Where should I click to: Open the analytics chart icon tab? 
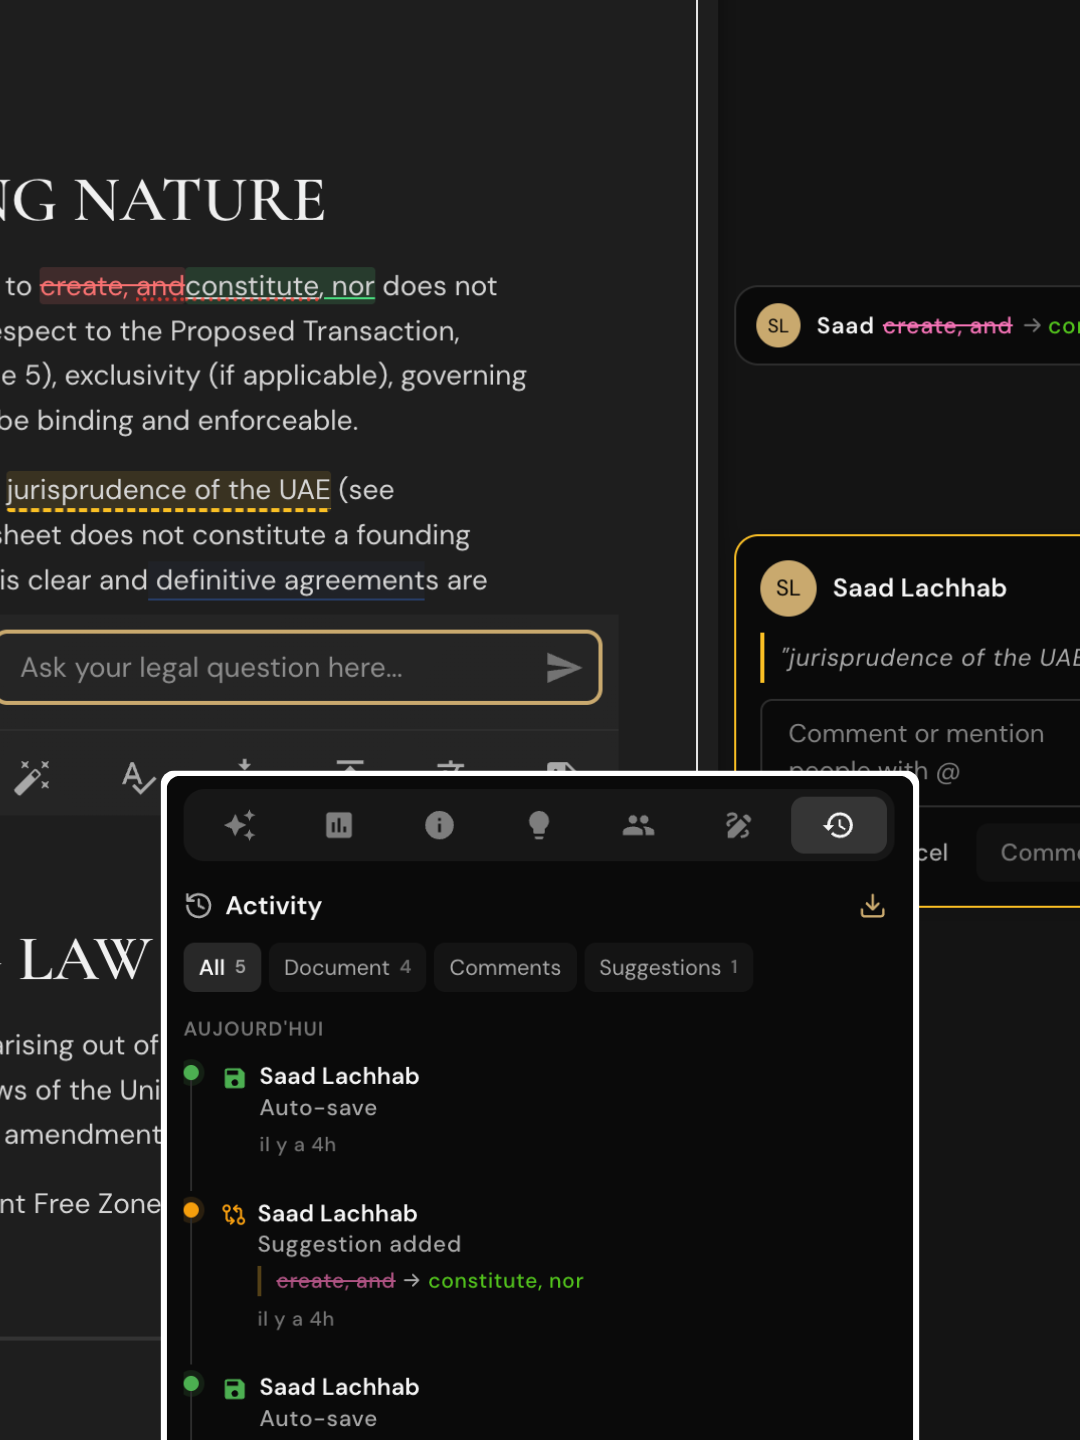coord(339,825)
